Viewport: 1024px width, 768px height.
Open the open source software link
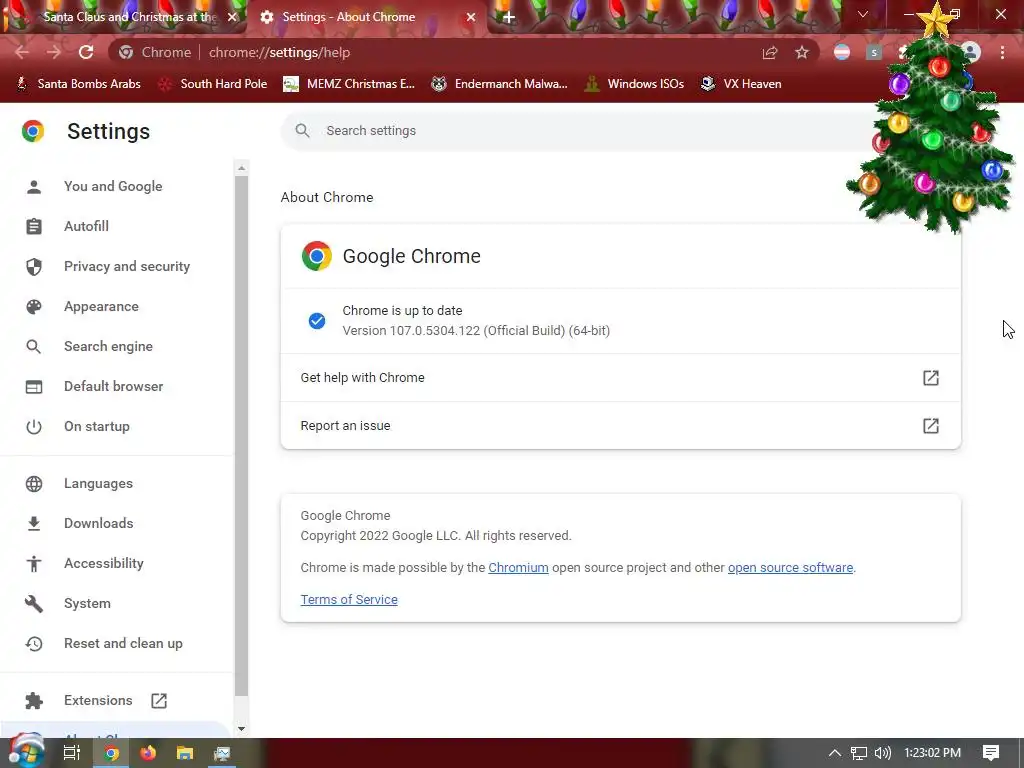coord(790,568)
